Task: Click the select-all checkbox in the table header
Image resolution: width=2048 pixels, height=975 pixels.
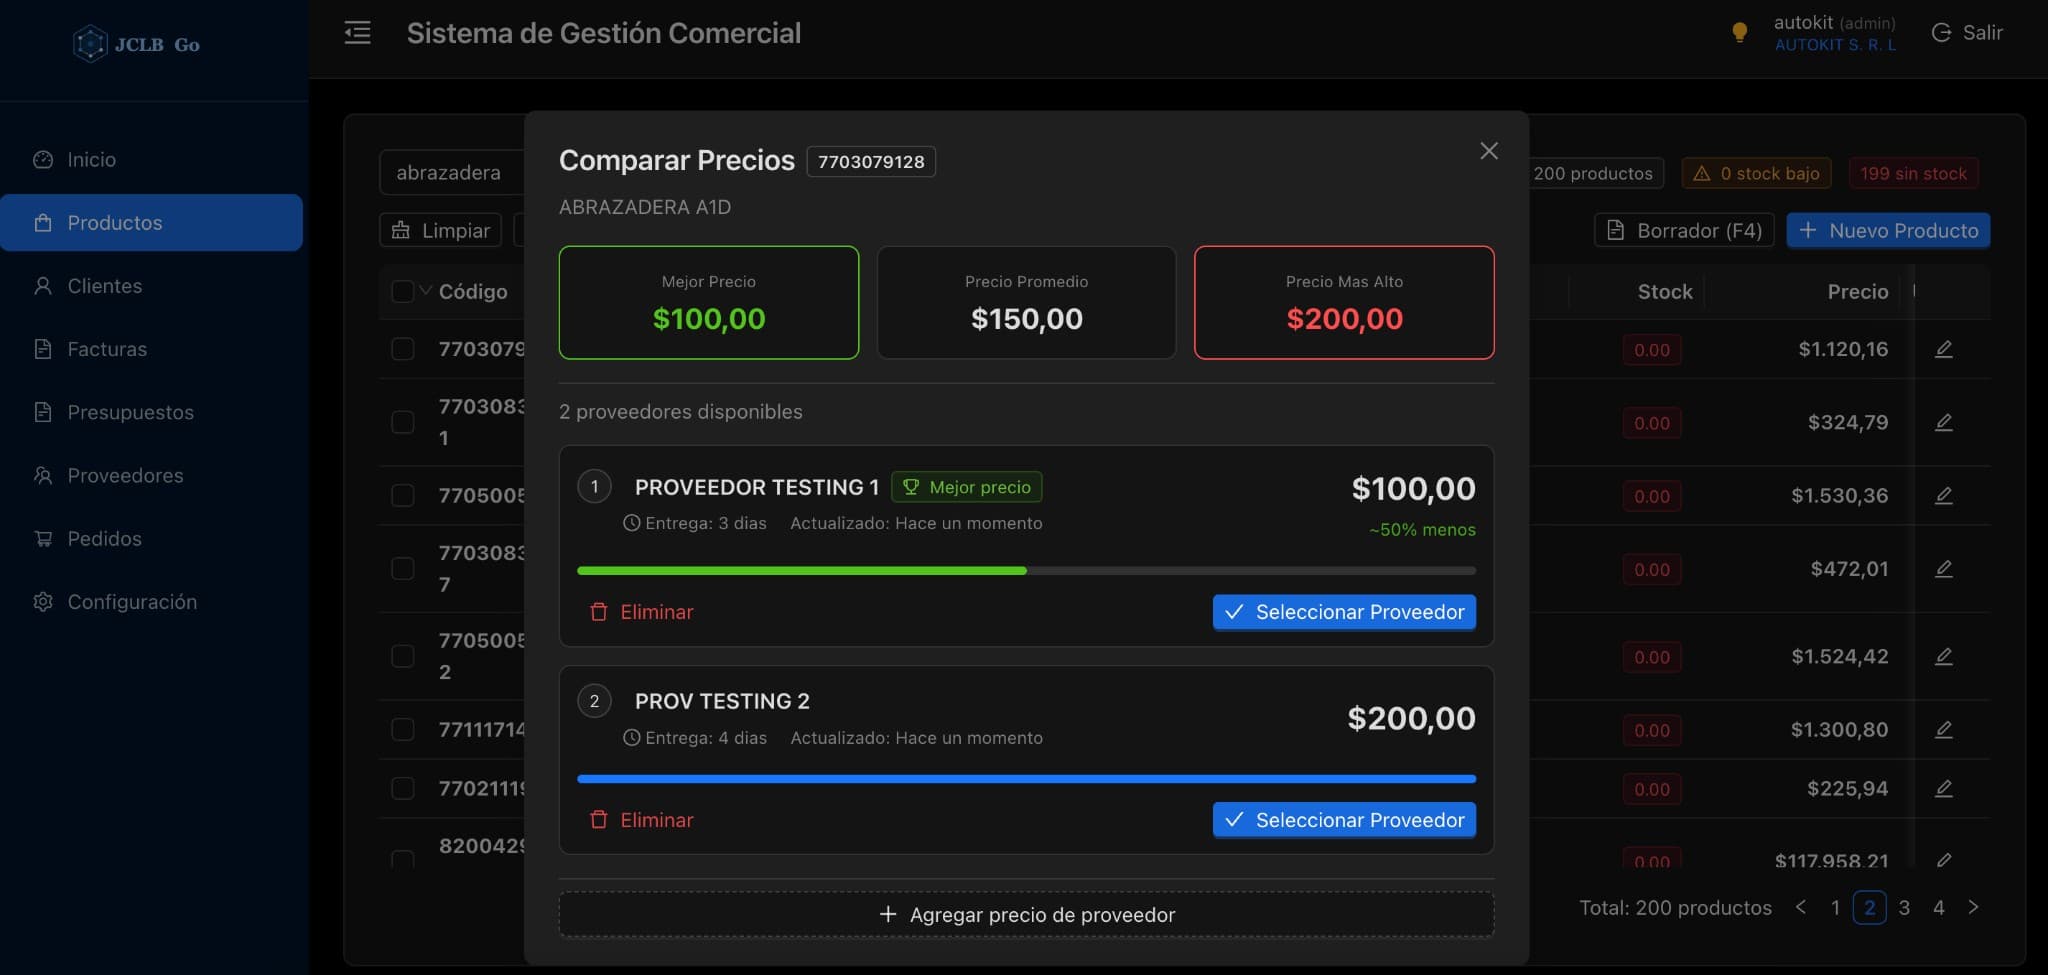Action: tap(404, 291)
